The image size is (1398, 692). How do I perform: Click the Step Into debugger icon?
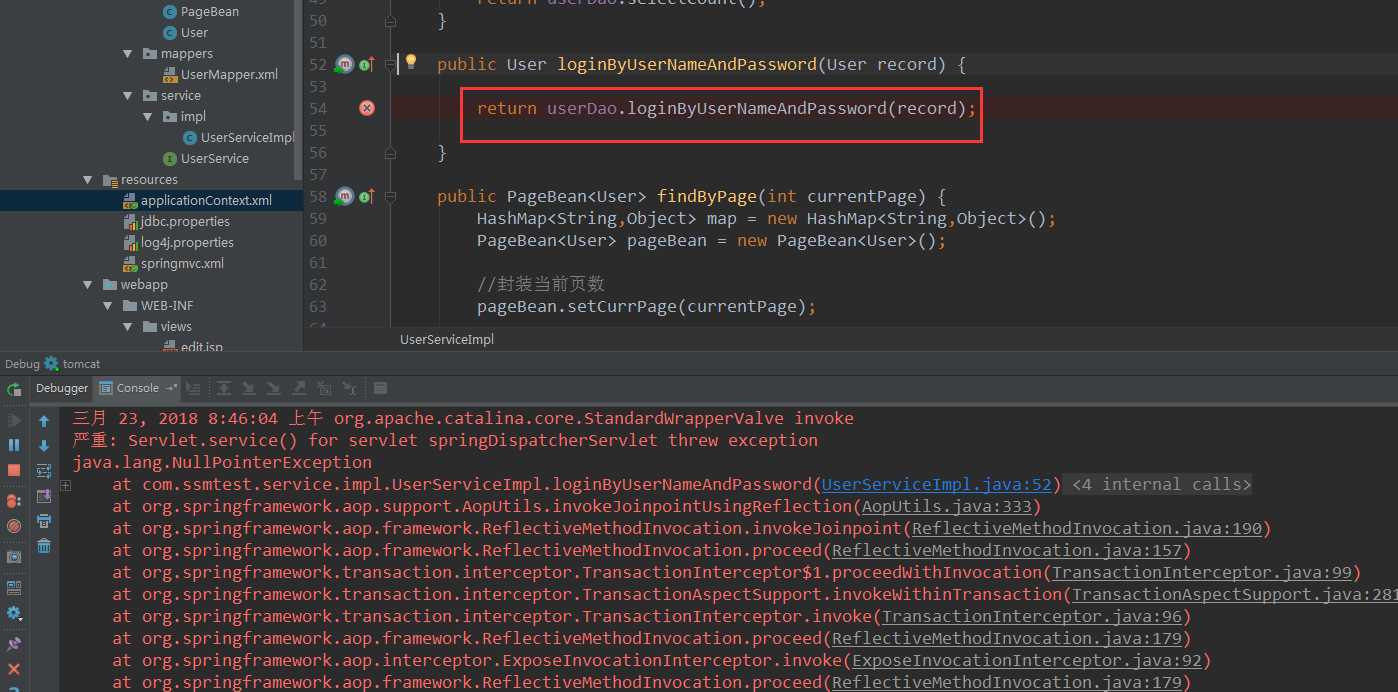(x=249, y=388)
